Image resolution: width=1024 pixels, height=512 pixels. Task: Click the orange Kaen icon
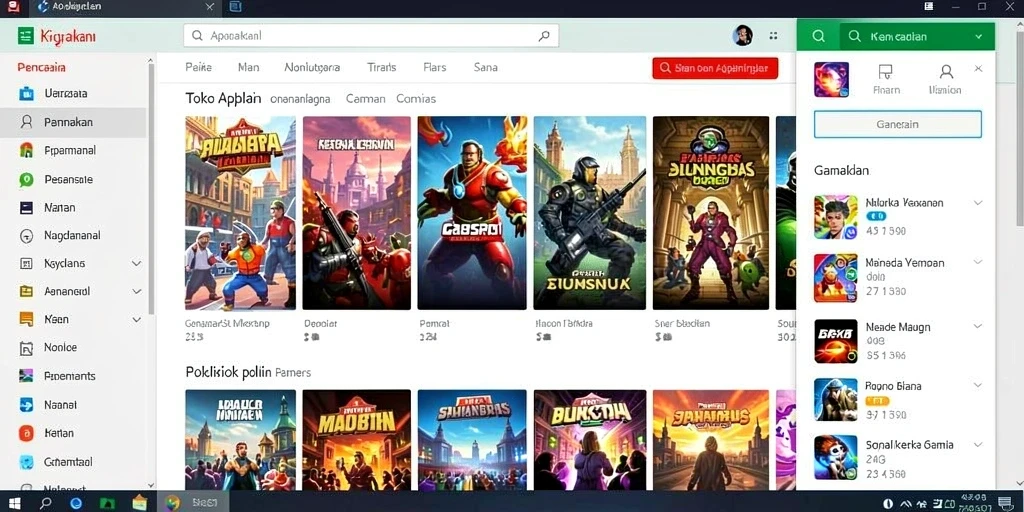tap(26, 319)
